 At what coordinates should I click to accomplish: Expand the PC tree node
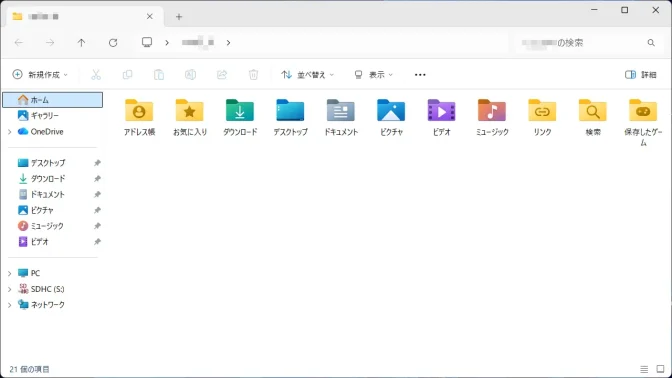(x=9, y=273)
